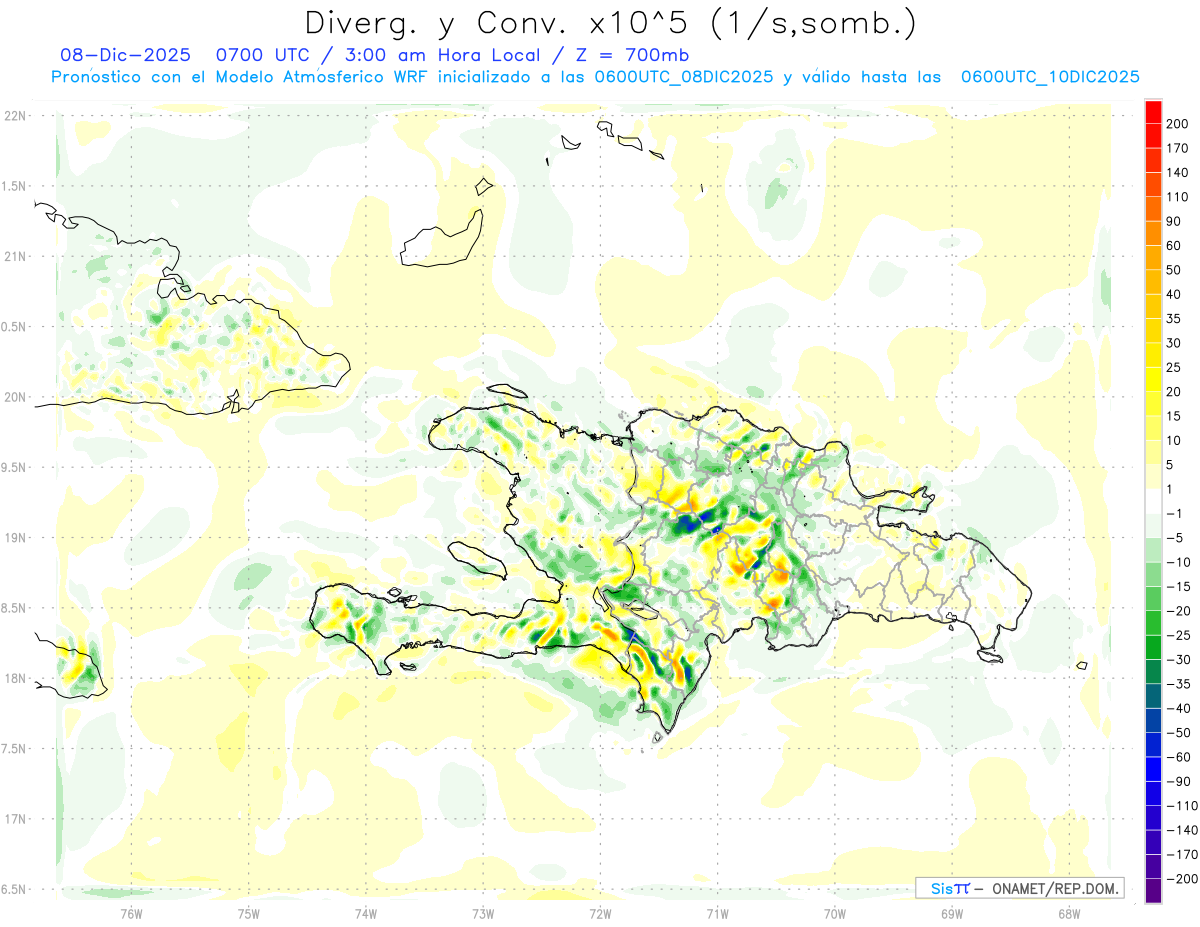Click the green -25 legend color band
The image size is (1200, 927).
[1153, 647]
